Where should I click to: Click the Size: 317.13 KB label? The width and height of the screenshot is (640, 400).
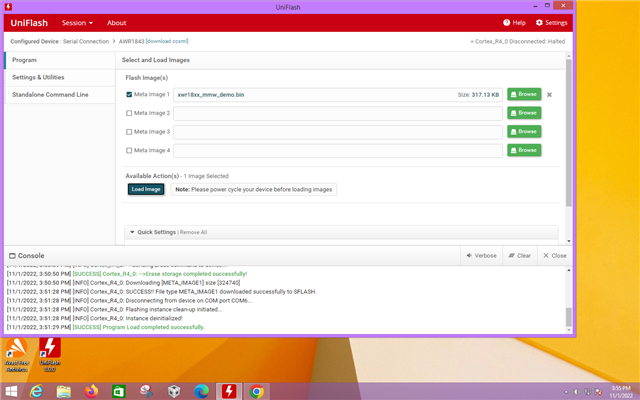coord(478,95)
